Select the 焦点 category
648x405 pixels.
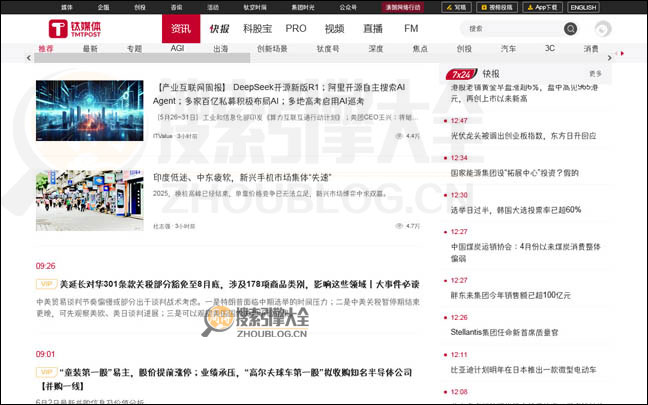[420, 48]
